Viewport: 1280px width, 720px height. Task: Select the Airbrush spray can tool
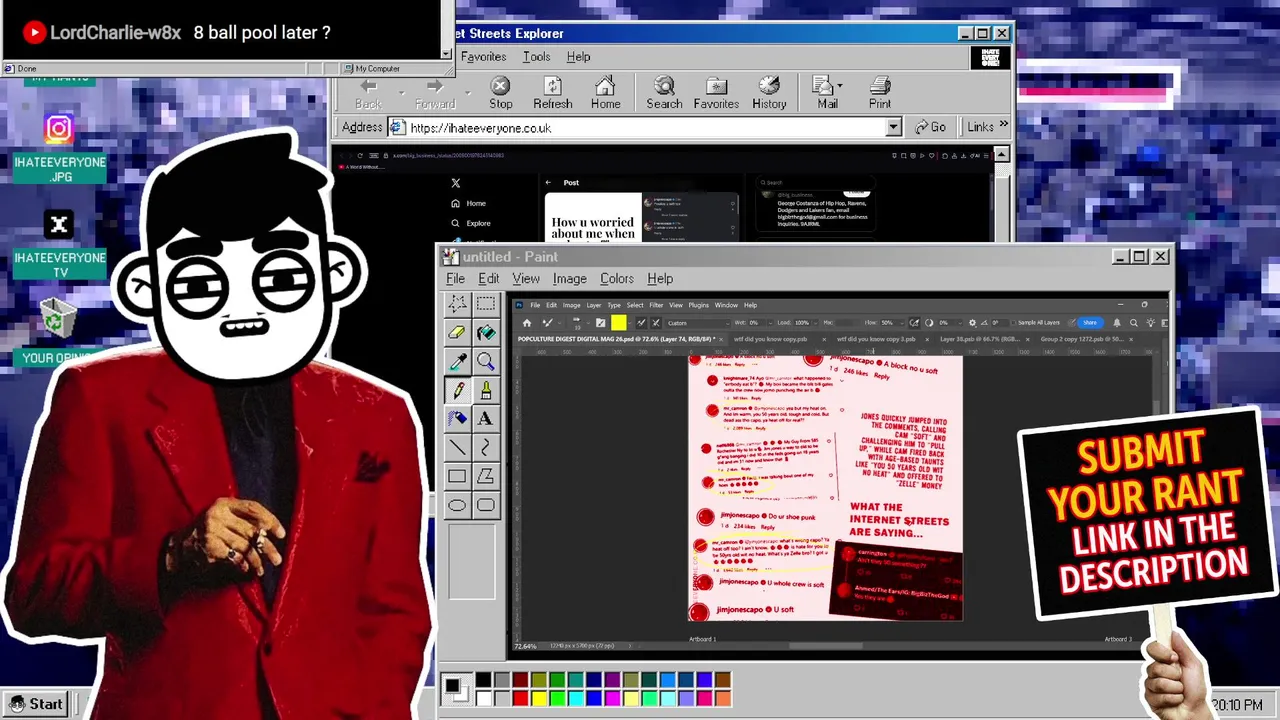[457, 419]
